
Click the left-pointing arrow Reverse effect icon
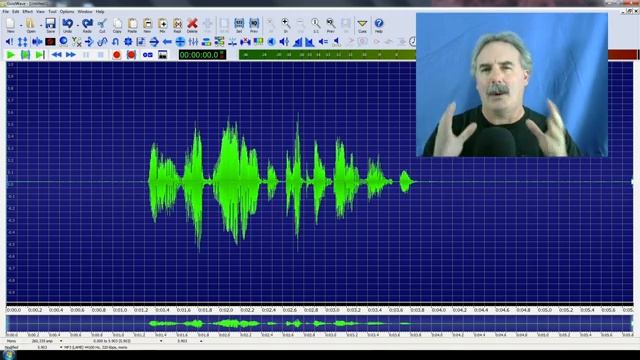click(x=167, y=42)
